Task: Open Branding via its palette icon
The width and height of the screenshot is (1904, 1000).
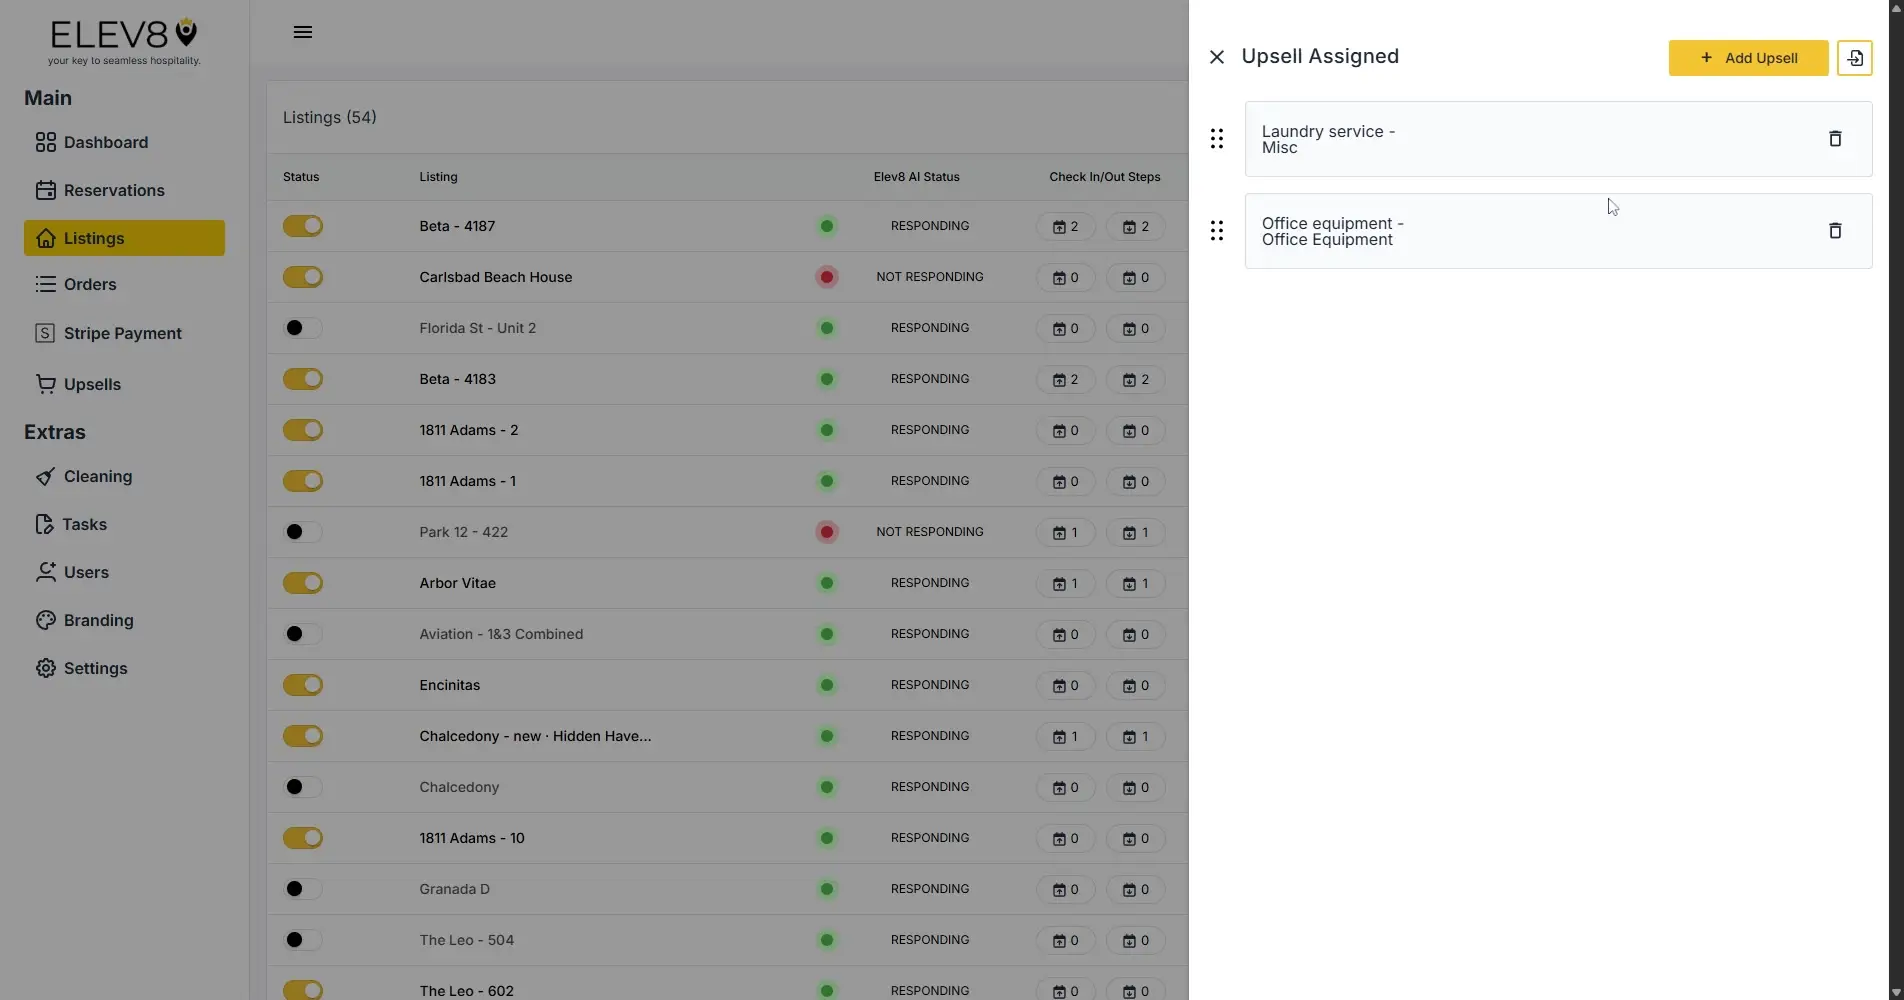Action: (x=45, y=620)
